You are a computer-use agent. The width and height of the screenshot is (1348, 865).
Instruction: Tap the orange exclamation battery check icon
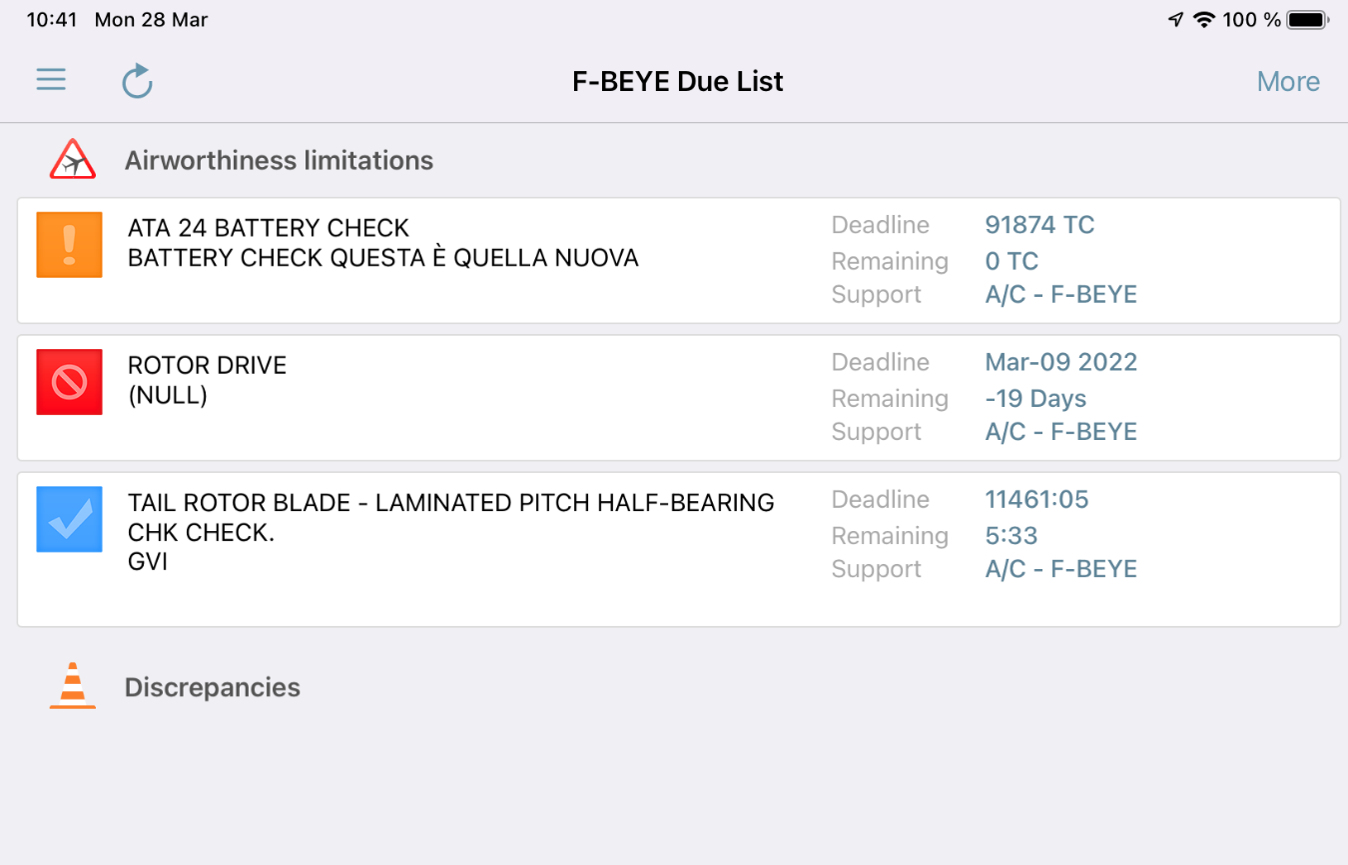coord(69,244)
